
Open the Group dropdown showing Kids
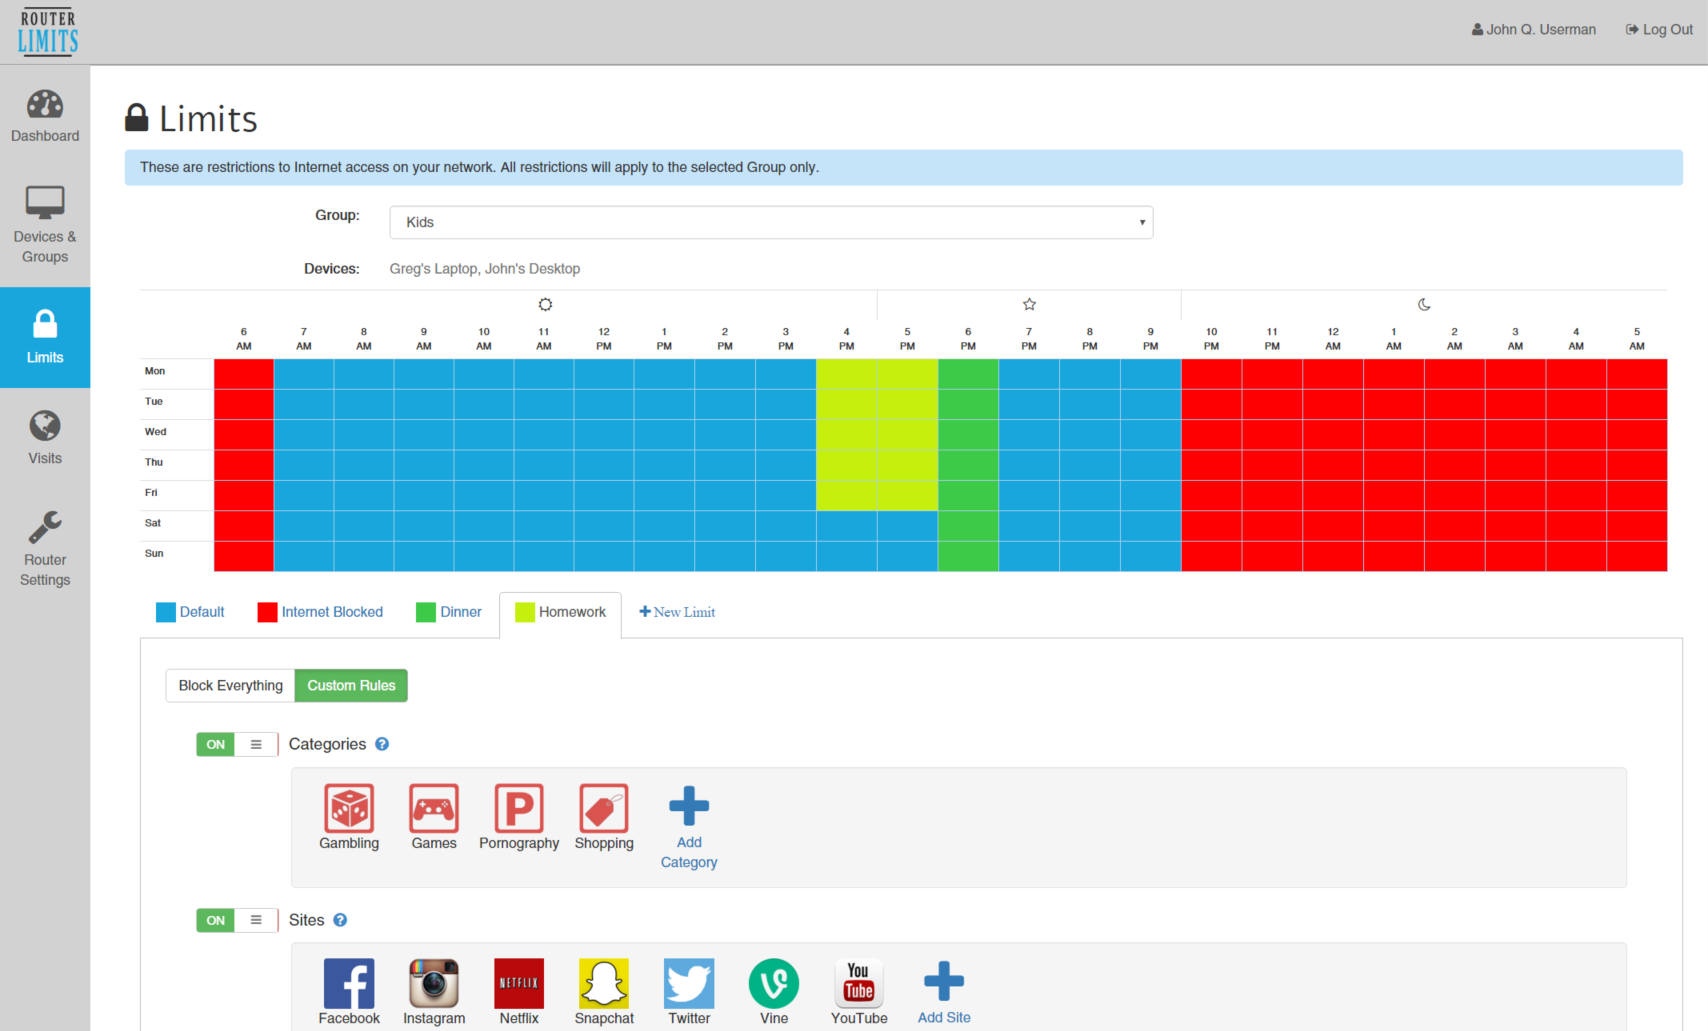click(771, 222)
